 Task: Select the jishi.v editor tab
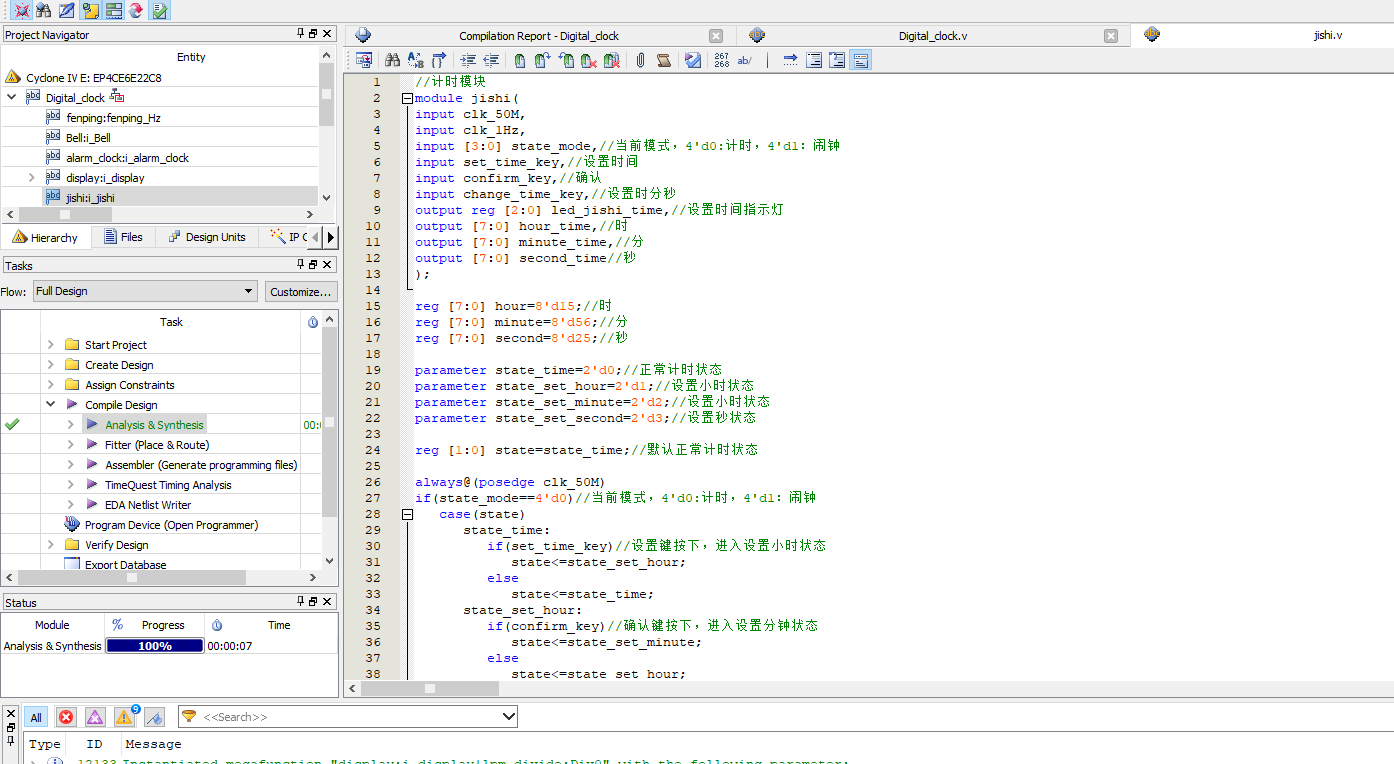pyautogui.click(x=1327, y=35)
